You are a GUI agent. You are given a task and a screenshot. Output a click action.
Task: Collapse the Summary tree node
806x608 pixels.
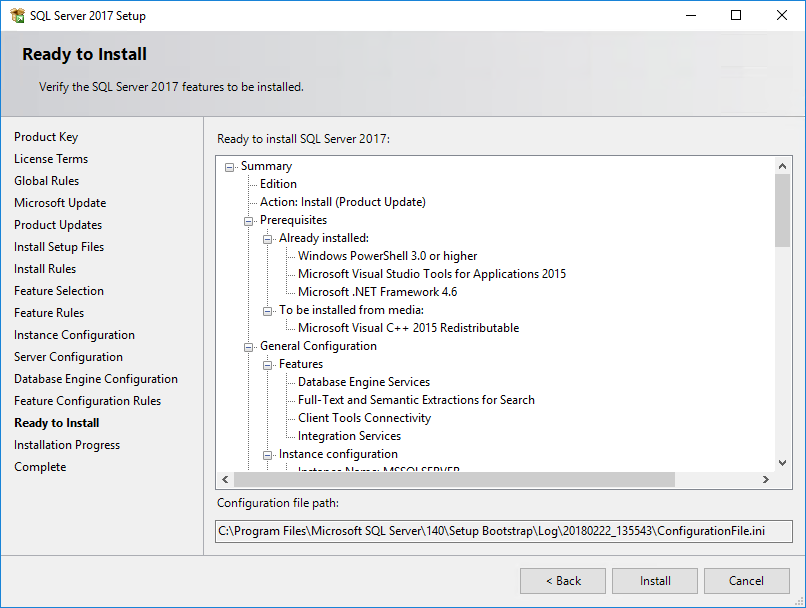(x=230, y=167)
